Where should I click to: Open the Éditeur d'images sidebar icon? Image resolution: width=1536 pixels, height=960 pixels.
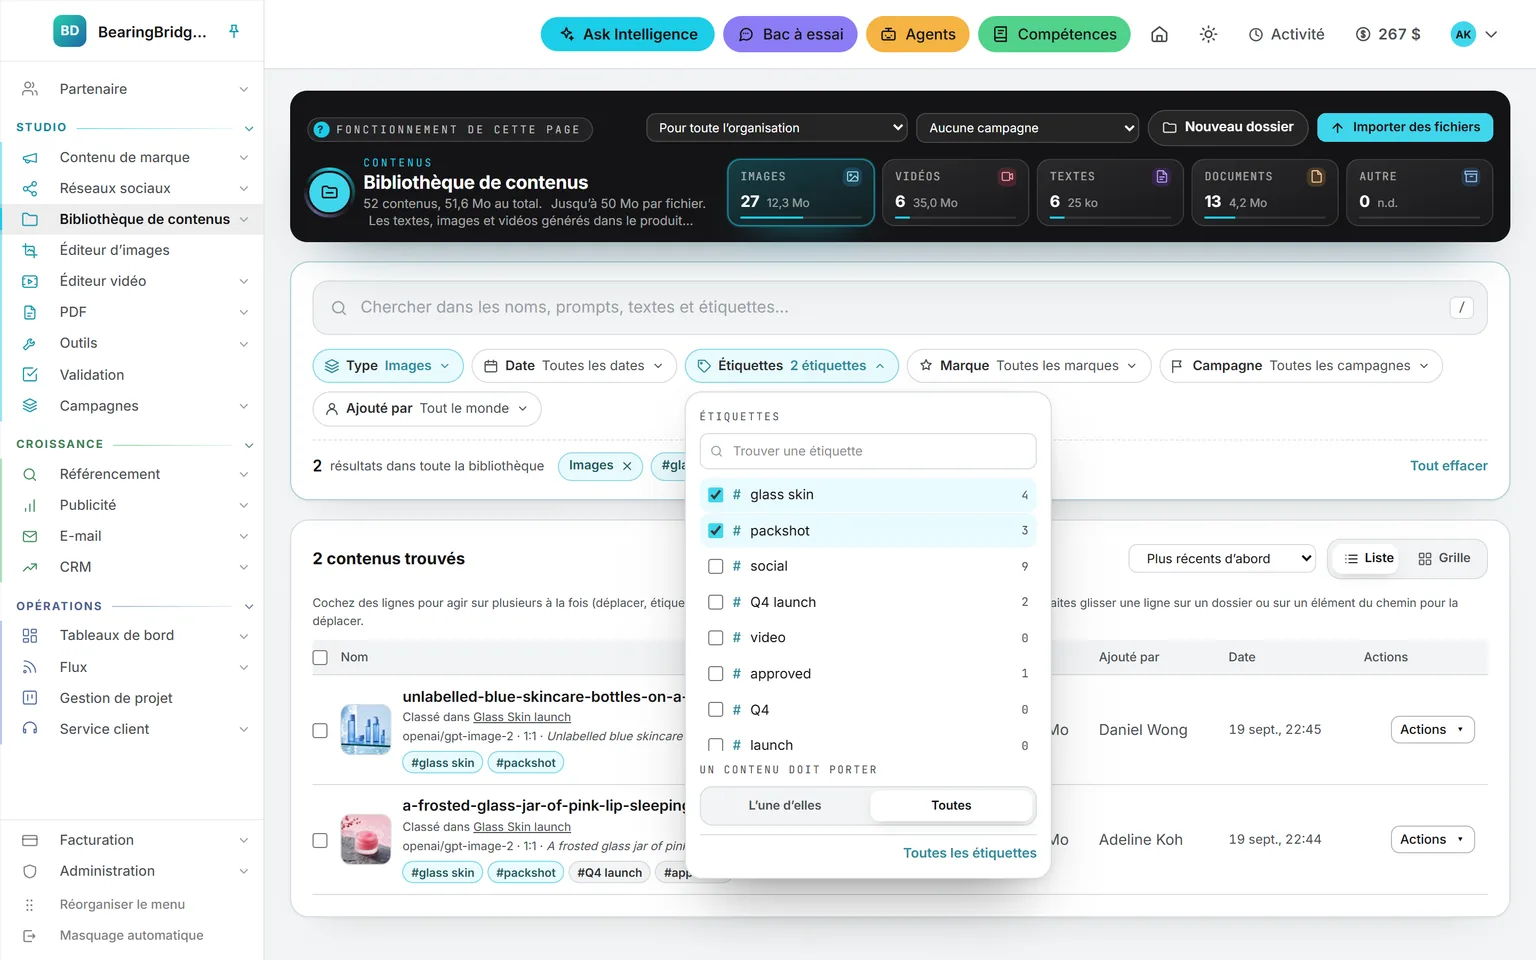tap(30, 250)
